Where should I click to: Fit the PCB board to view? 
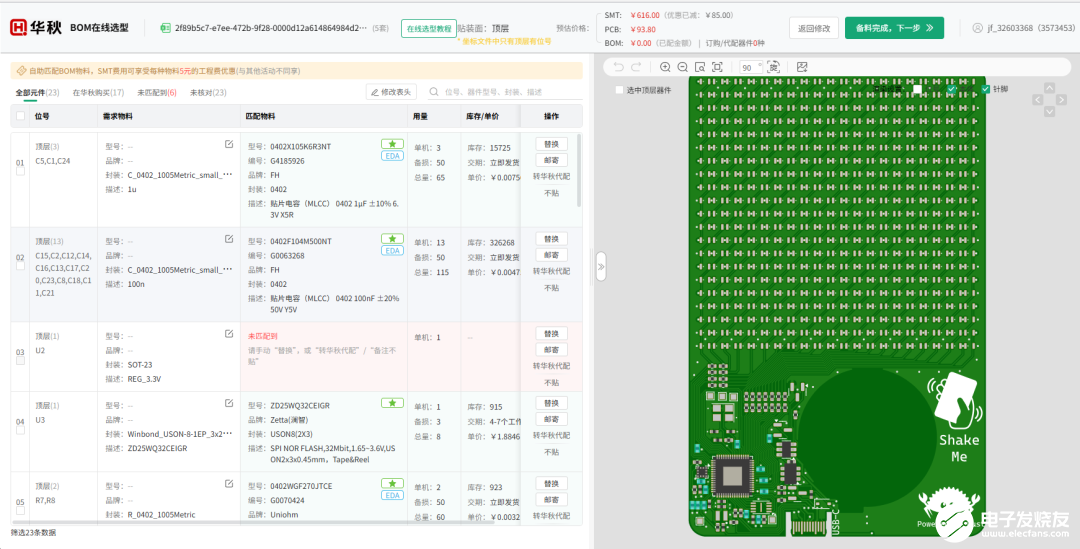(717, 67)
